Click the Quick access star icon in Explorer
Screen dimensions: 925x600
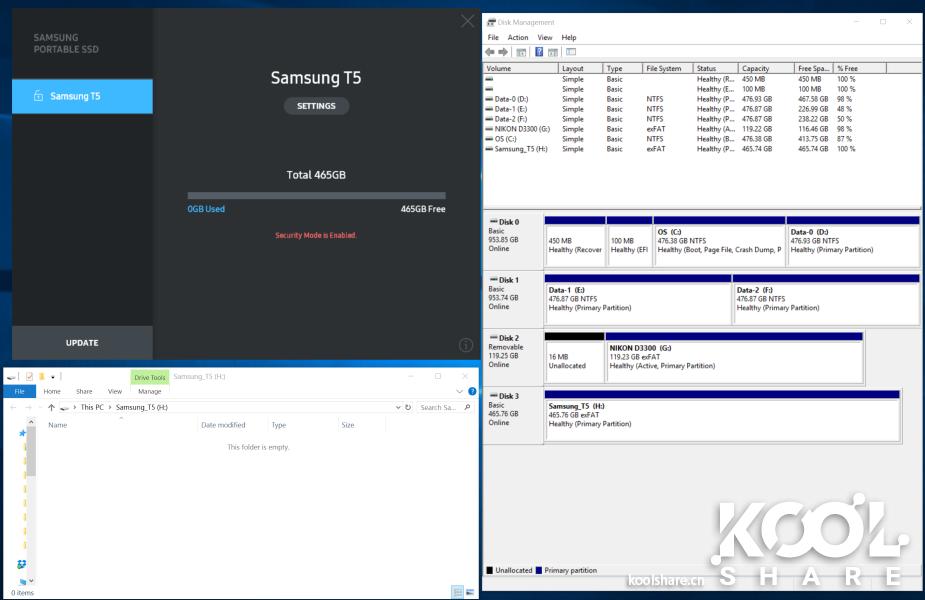click(22, 433)
